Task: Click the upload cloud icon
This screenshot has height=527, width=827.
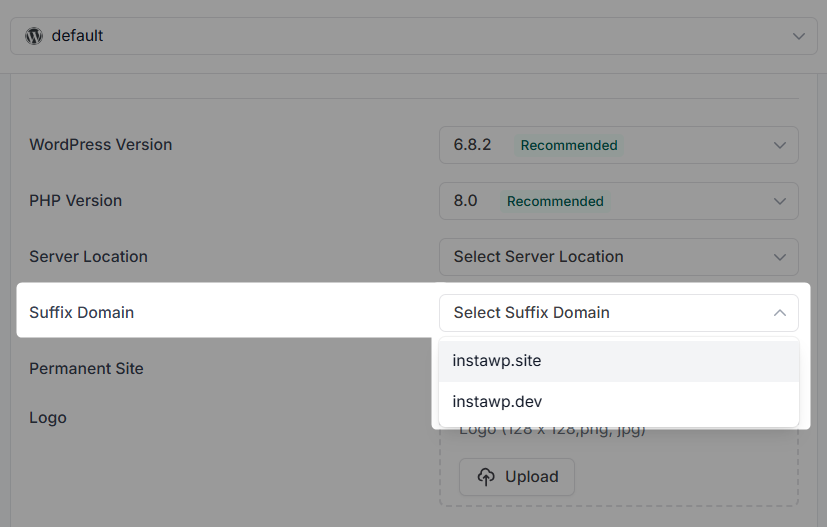Action: tap(486, 477)
